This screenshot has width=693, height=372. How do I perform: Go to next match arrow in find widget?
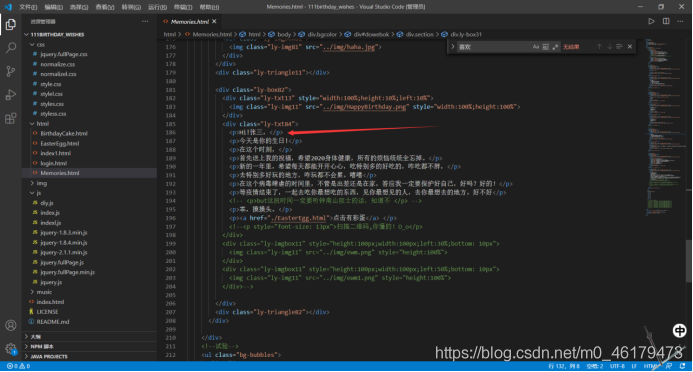tap(609, 46)
